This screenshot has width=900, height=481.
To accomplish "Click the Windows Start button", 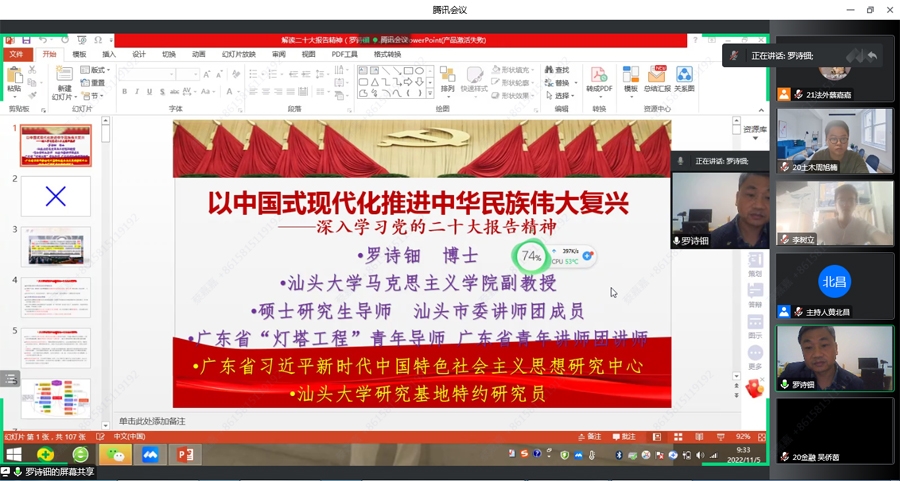I will tap(13, 455).
